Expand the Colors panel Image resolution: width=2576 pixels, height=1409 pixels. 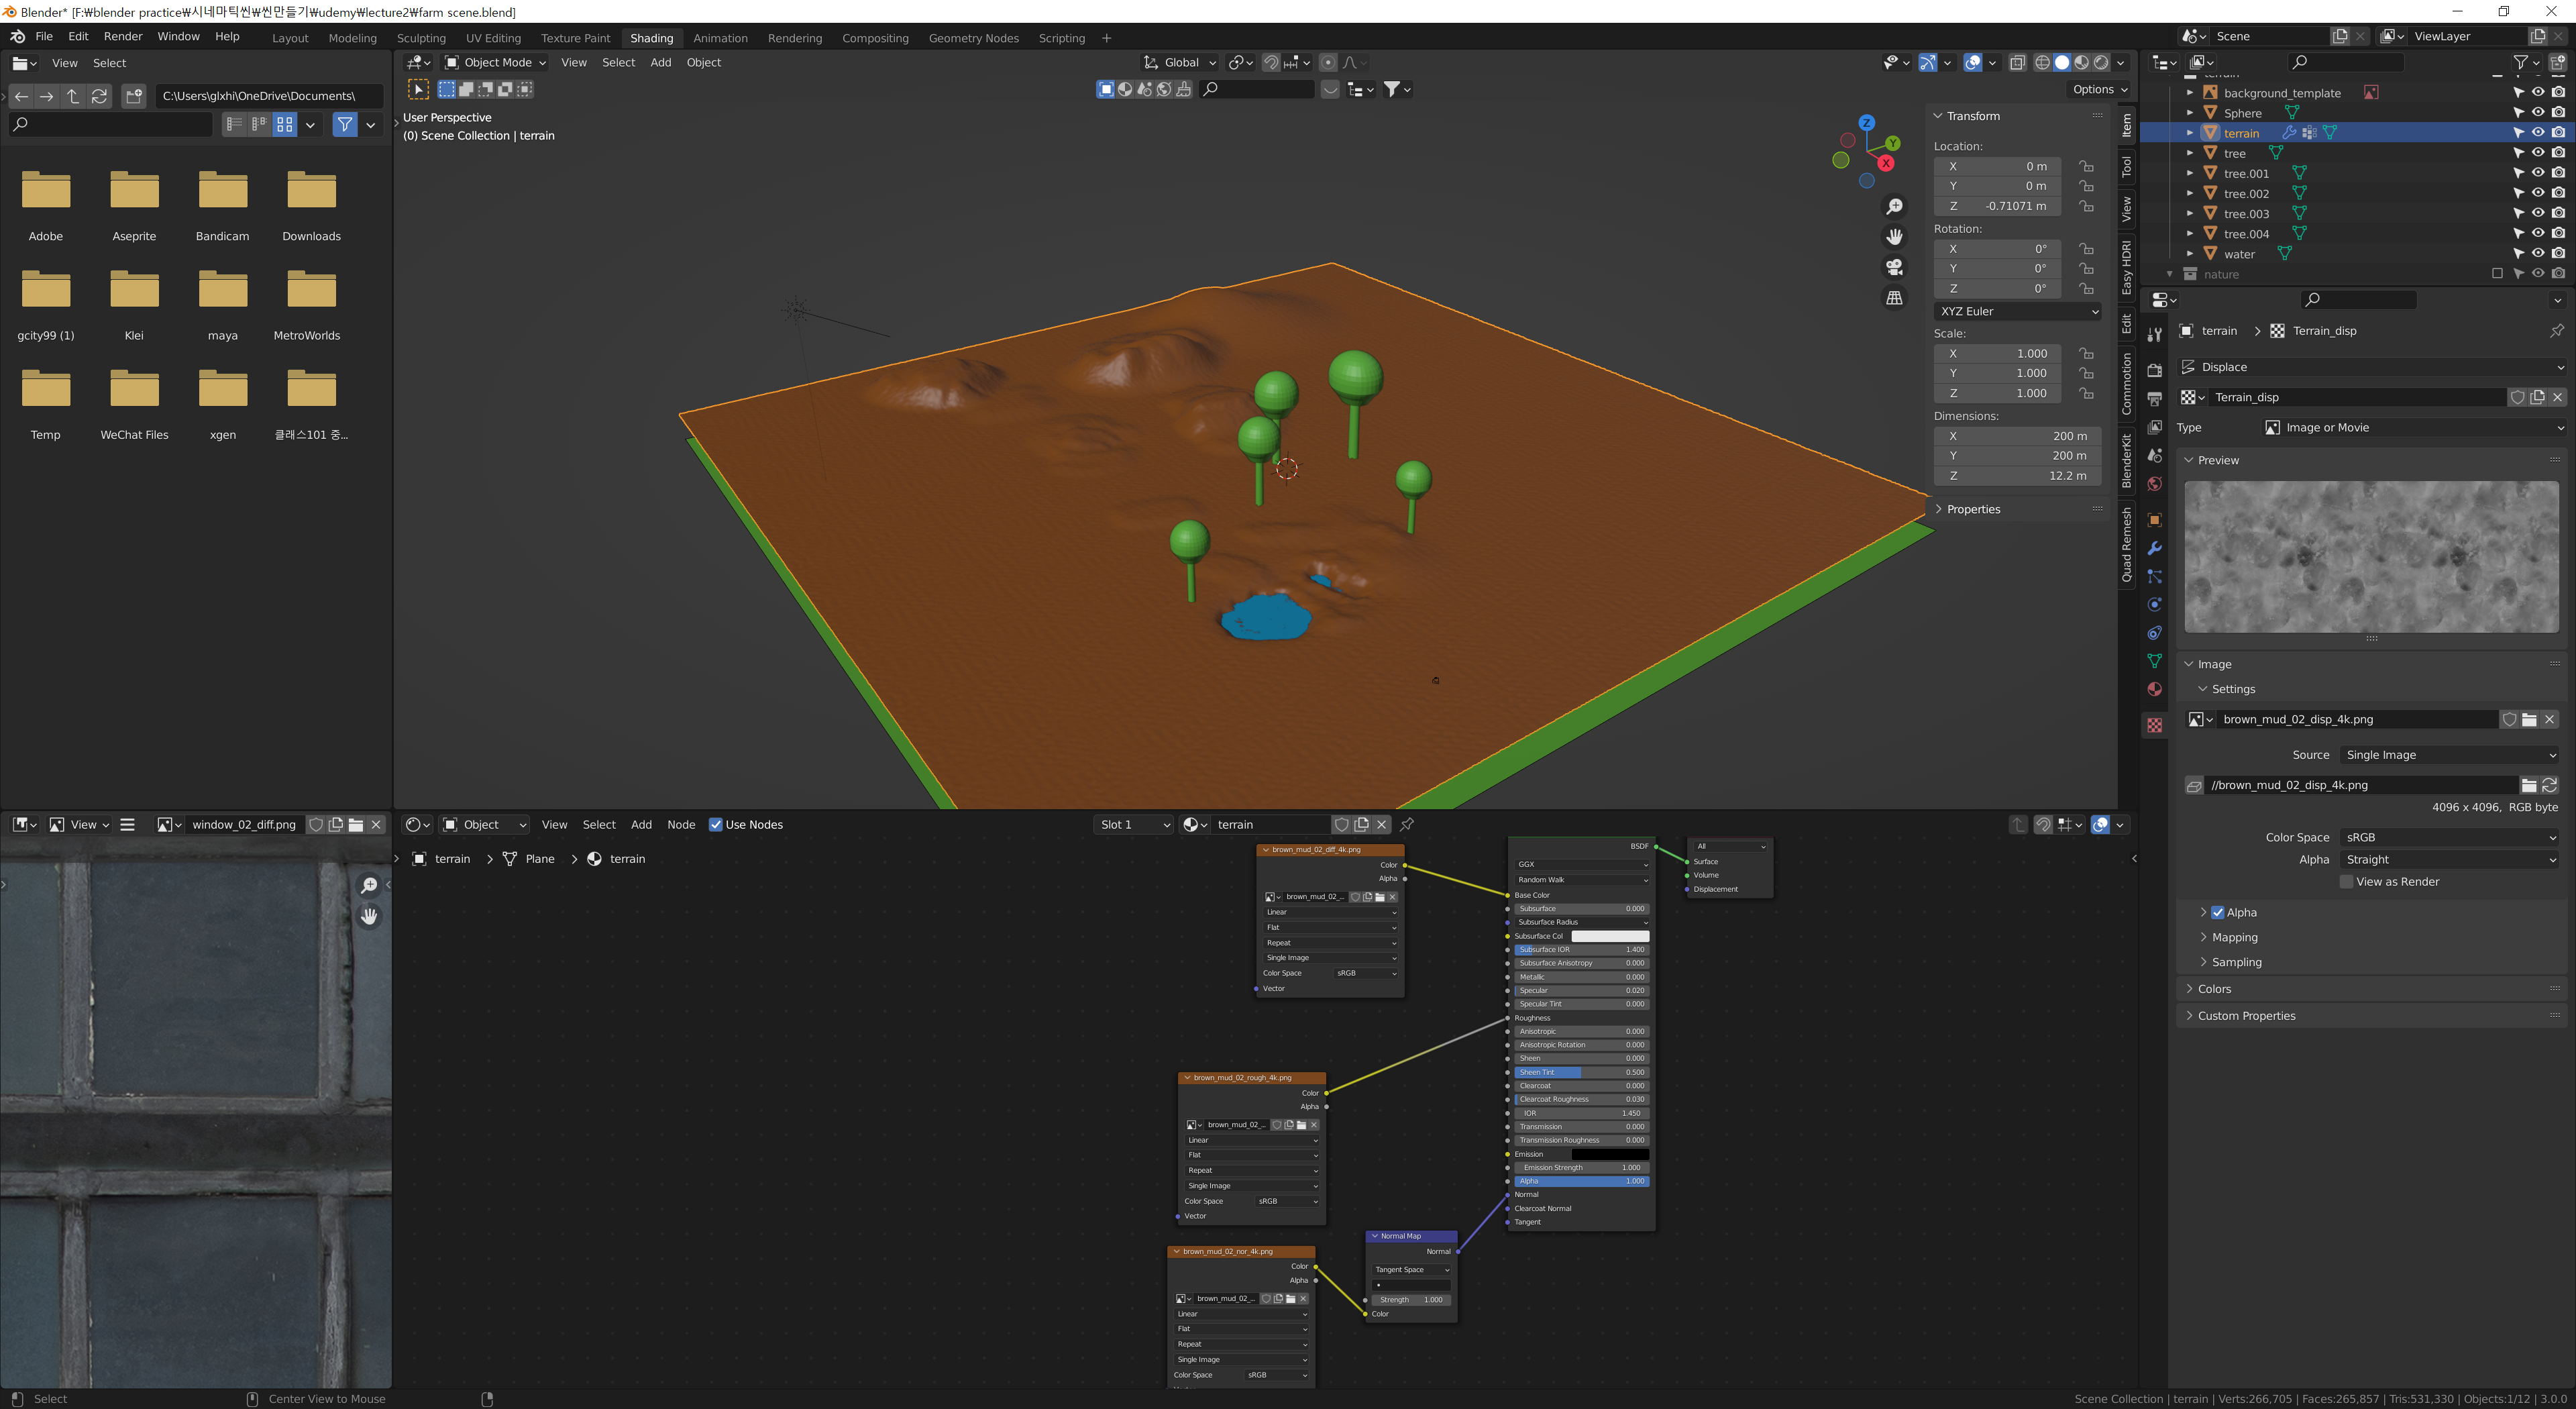coord(2214,988)
